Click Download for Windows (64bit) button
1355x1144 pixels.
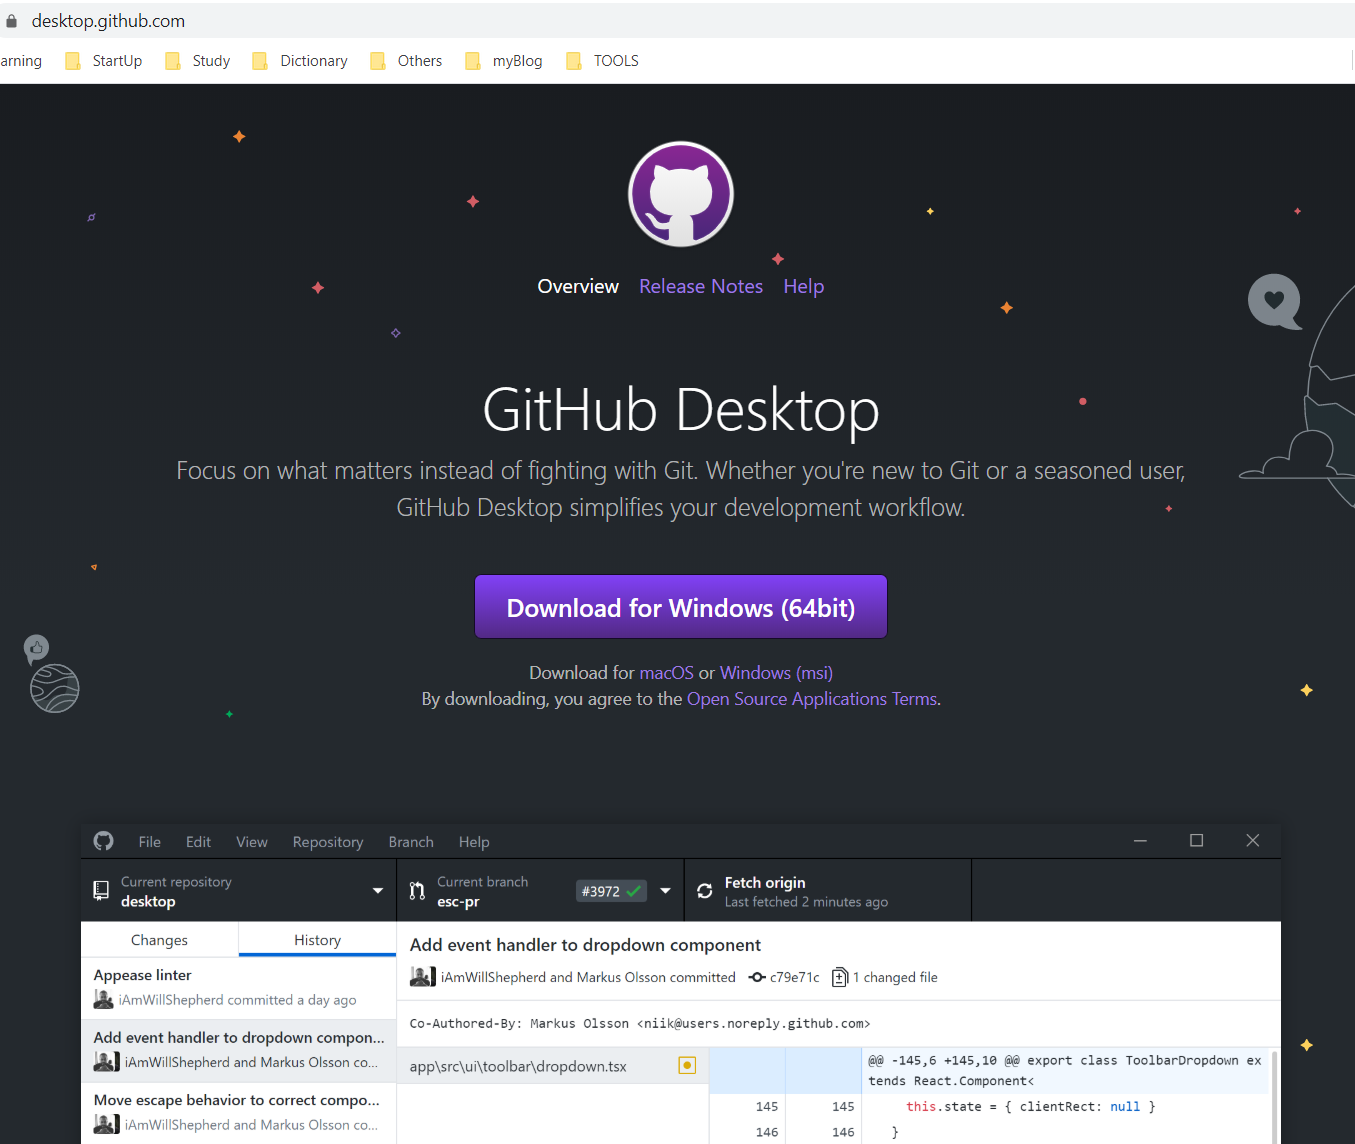(x=681, y=607)
